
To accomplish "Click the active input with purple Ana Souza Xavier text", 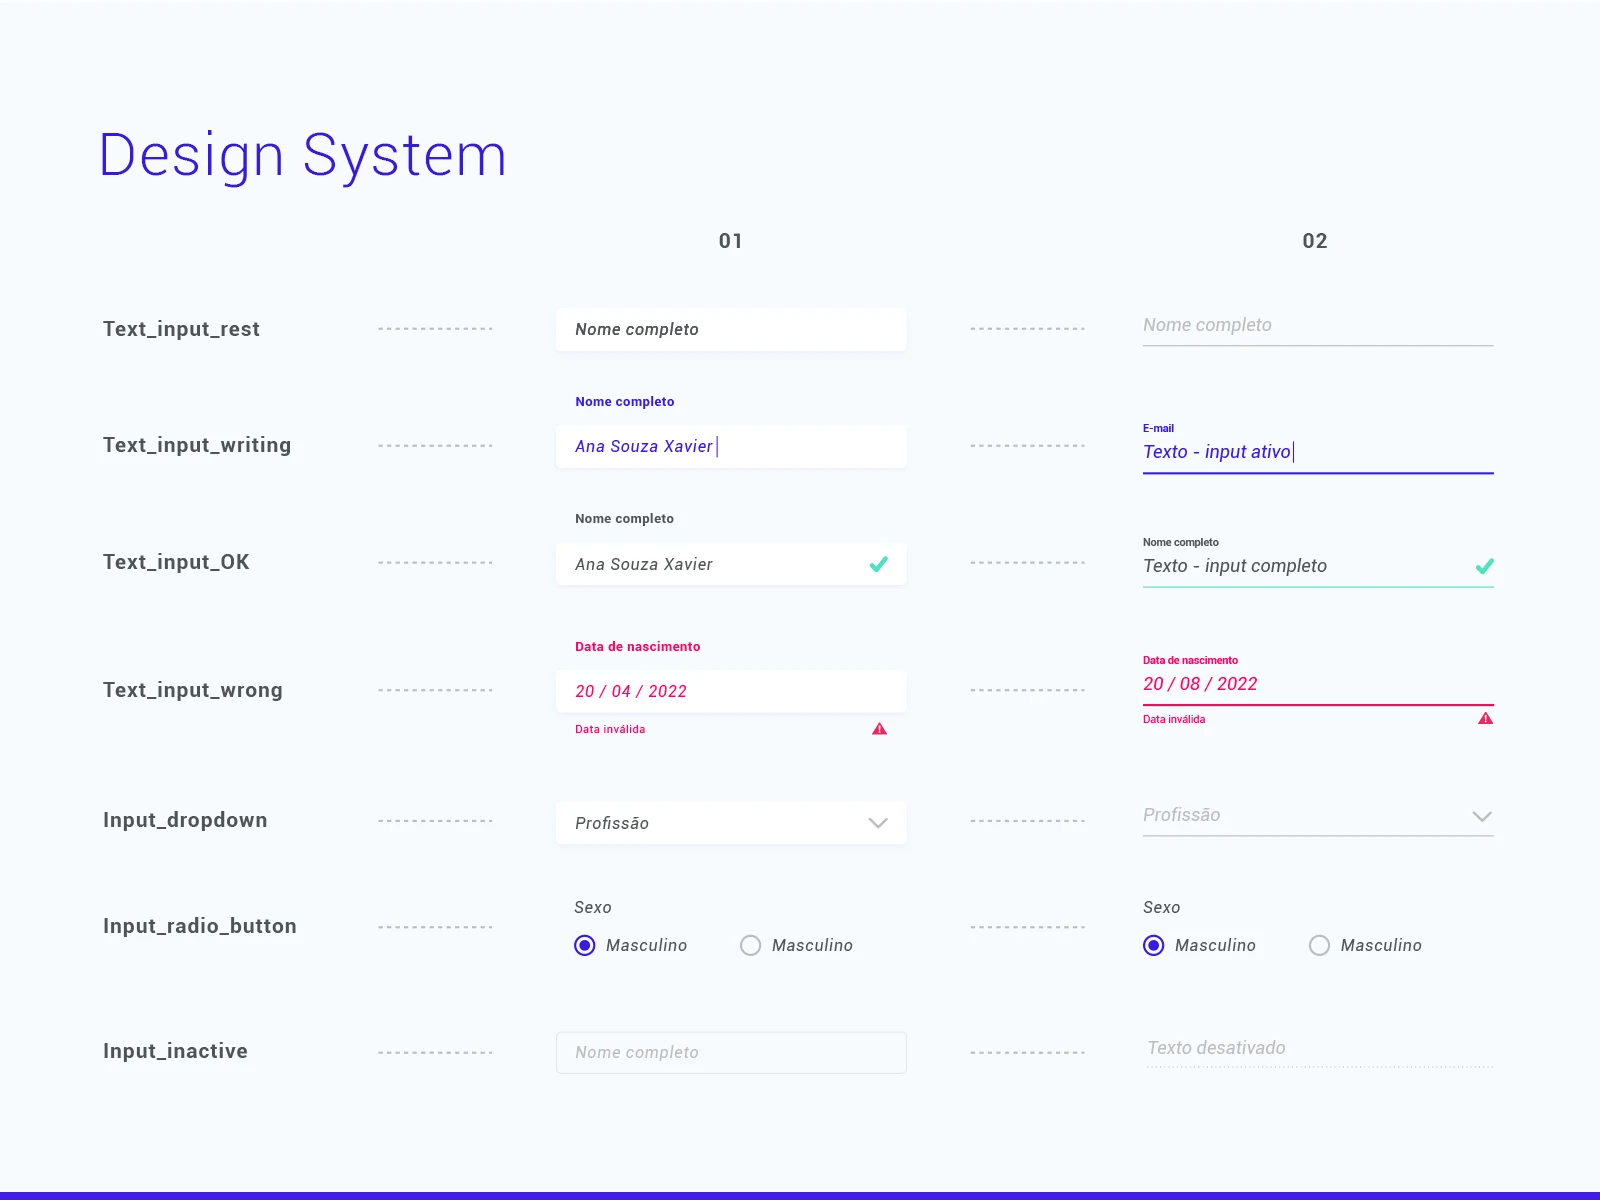I will (x=731, y=446).
